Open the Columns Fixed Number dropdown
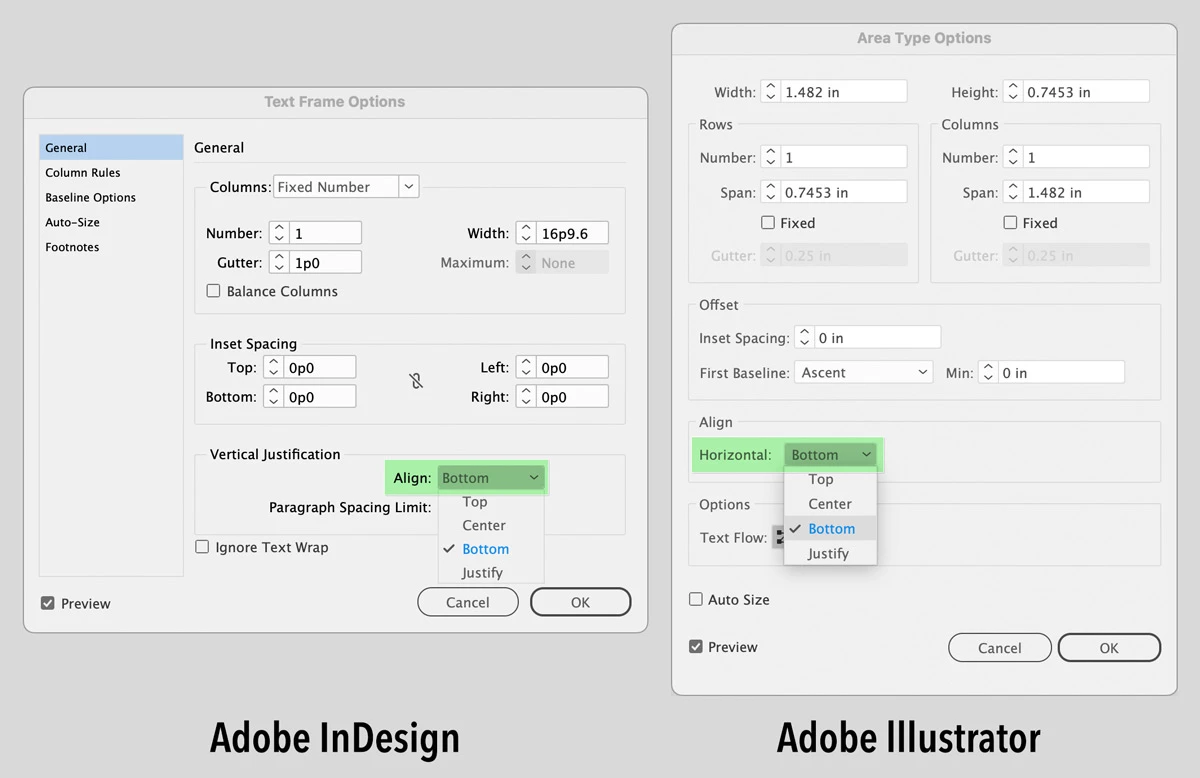The height and width of the screenshot is (778, 1200). pos(346,187)
